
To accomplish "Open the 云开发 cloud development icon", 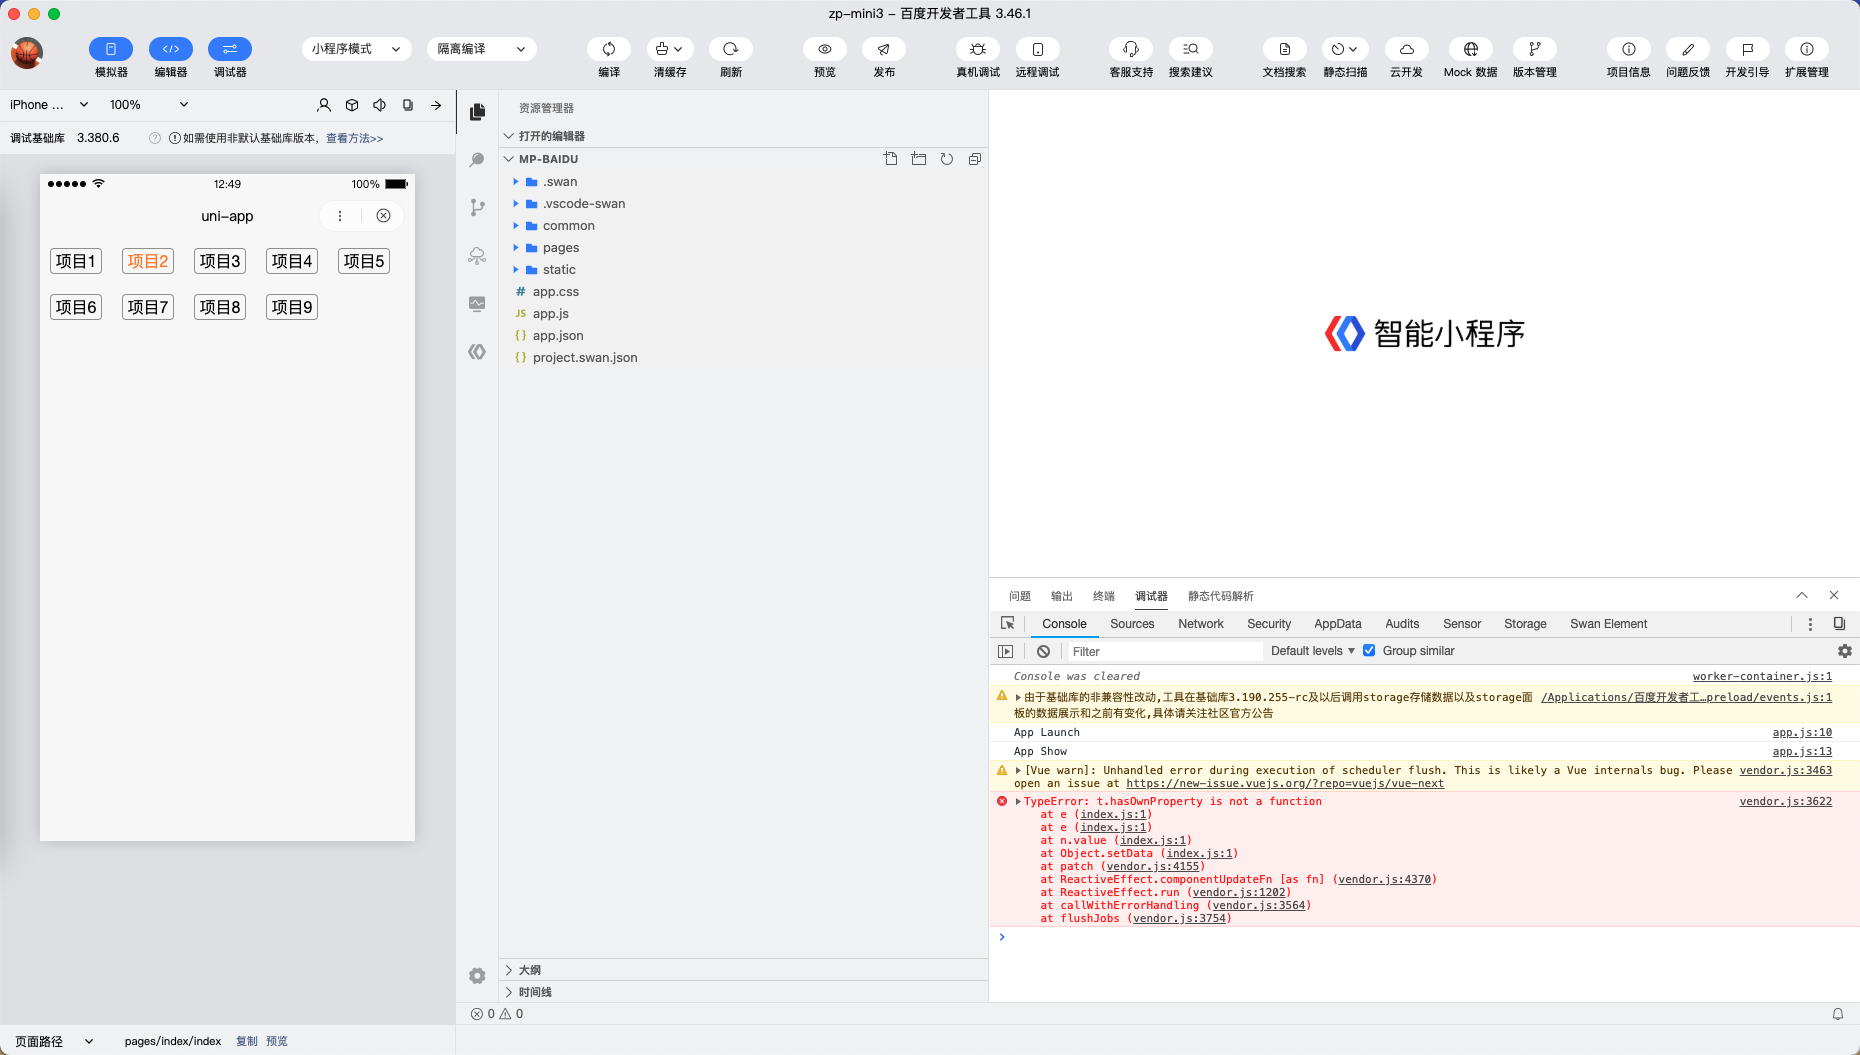I will coord(1405,49).
